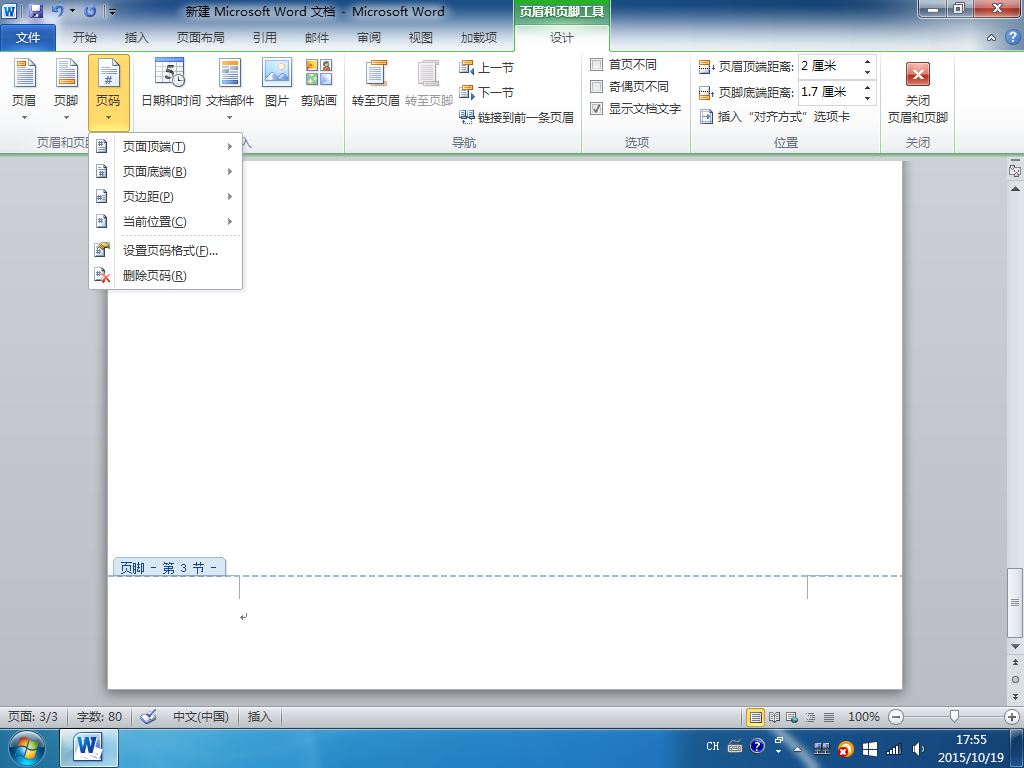
Task: Click 转至页眉 go to header
Action: click(x=376, y=83)
